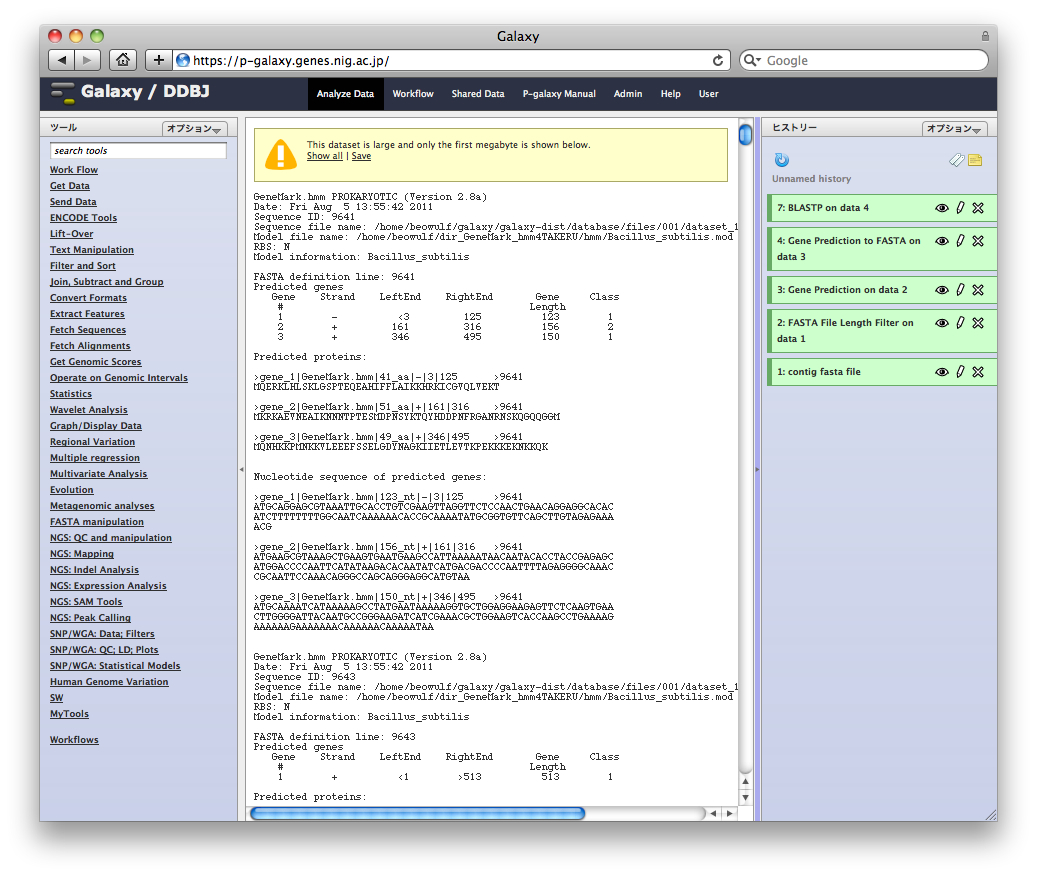Click pencil icon for Gene Prediction on data 2
Viewport: 1037px width, 876px height.
[x=960, y=290]
